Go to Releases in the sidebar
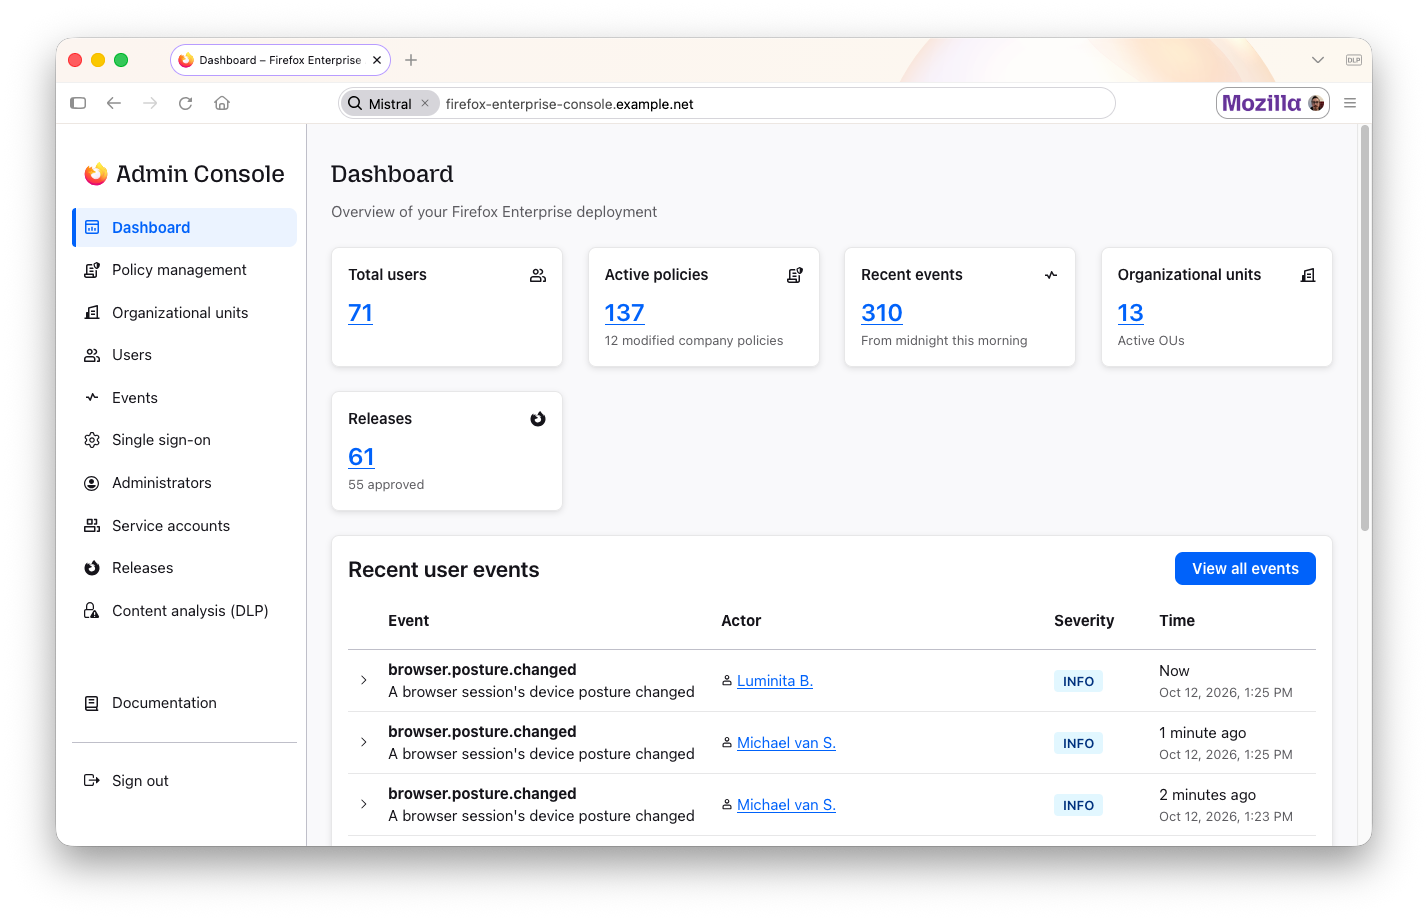 point(184,568)
